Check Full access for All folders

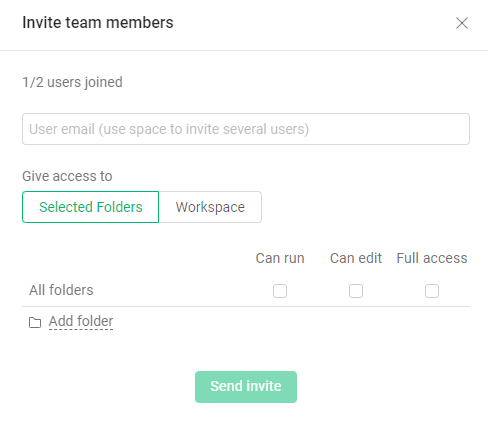(432, 291)
